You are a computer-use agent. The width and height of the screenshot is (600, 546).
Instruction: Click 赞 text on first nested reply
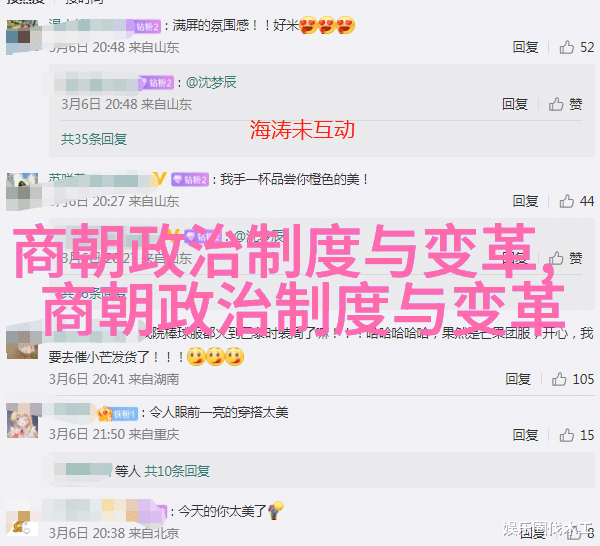pos(576,104)
